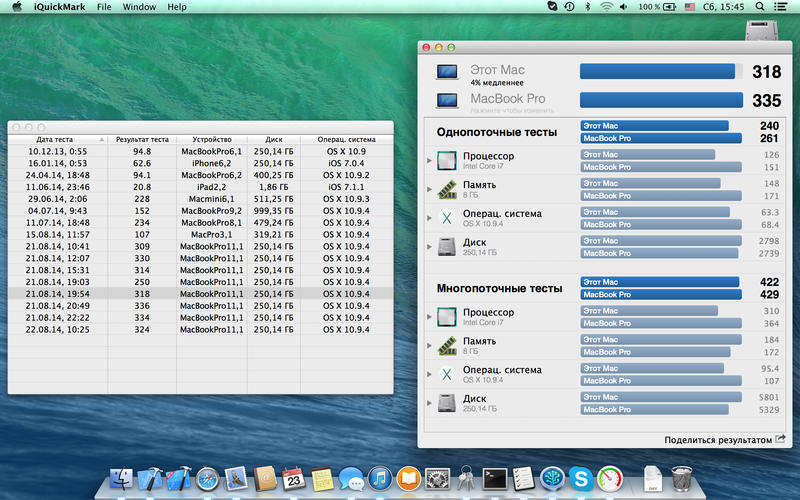Click Bluetooth icon in menu bar

click(x=587, y=7)
